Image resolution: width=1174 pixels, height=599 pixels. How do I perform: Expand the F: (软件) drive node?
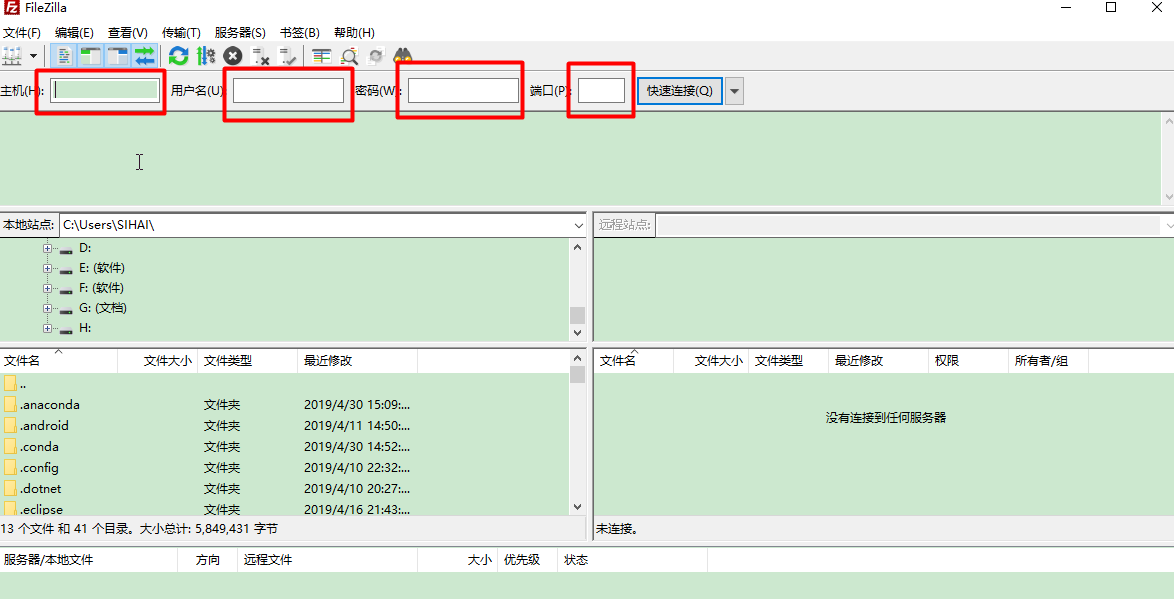47,288
